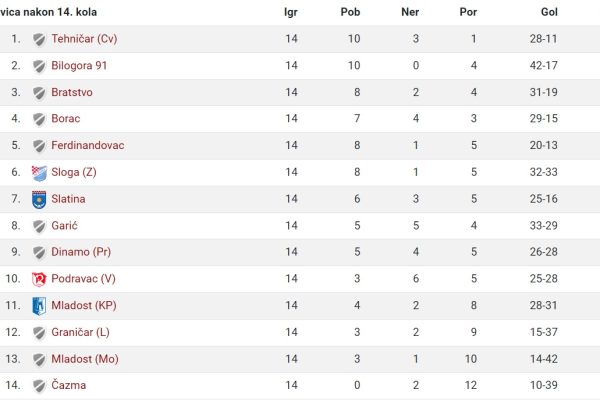Open the Ferdinandovac team link

click(x=88, y=145)
